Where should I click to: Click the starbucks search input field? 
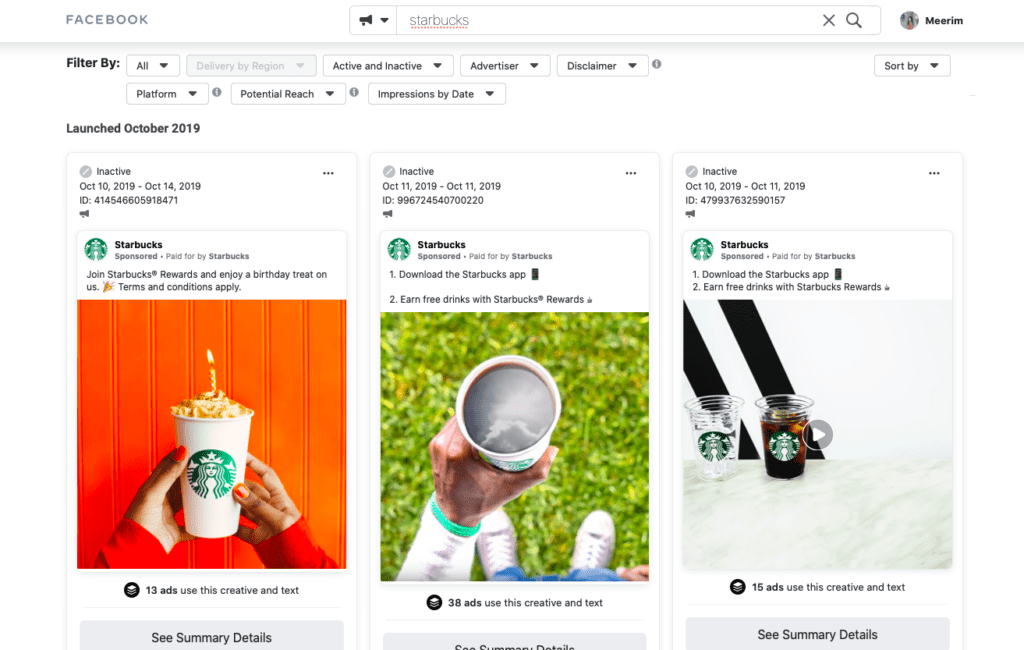607,20
